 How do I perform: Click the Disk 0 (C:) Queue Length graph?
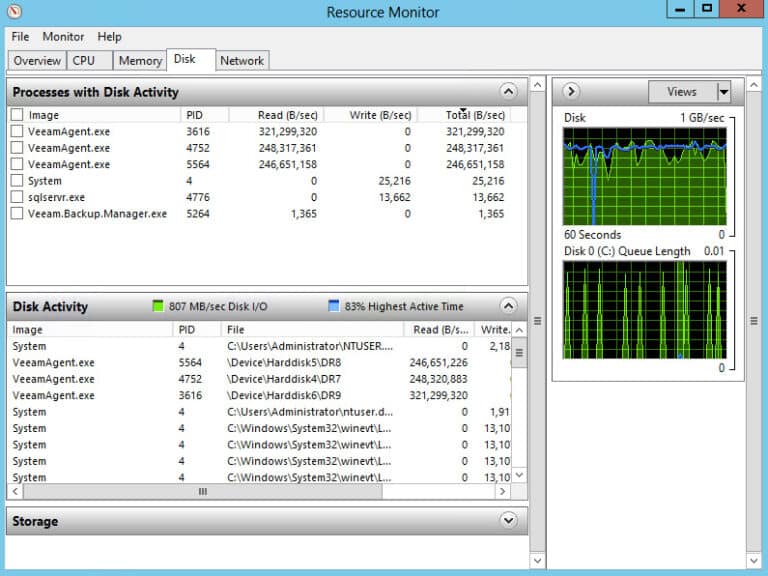645,310
